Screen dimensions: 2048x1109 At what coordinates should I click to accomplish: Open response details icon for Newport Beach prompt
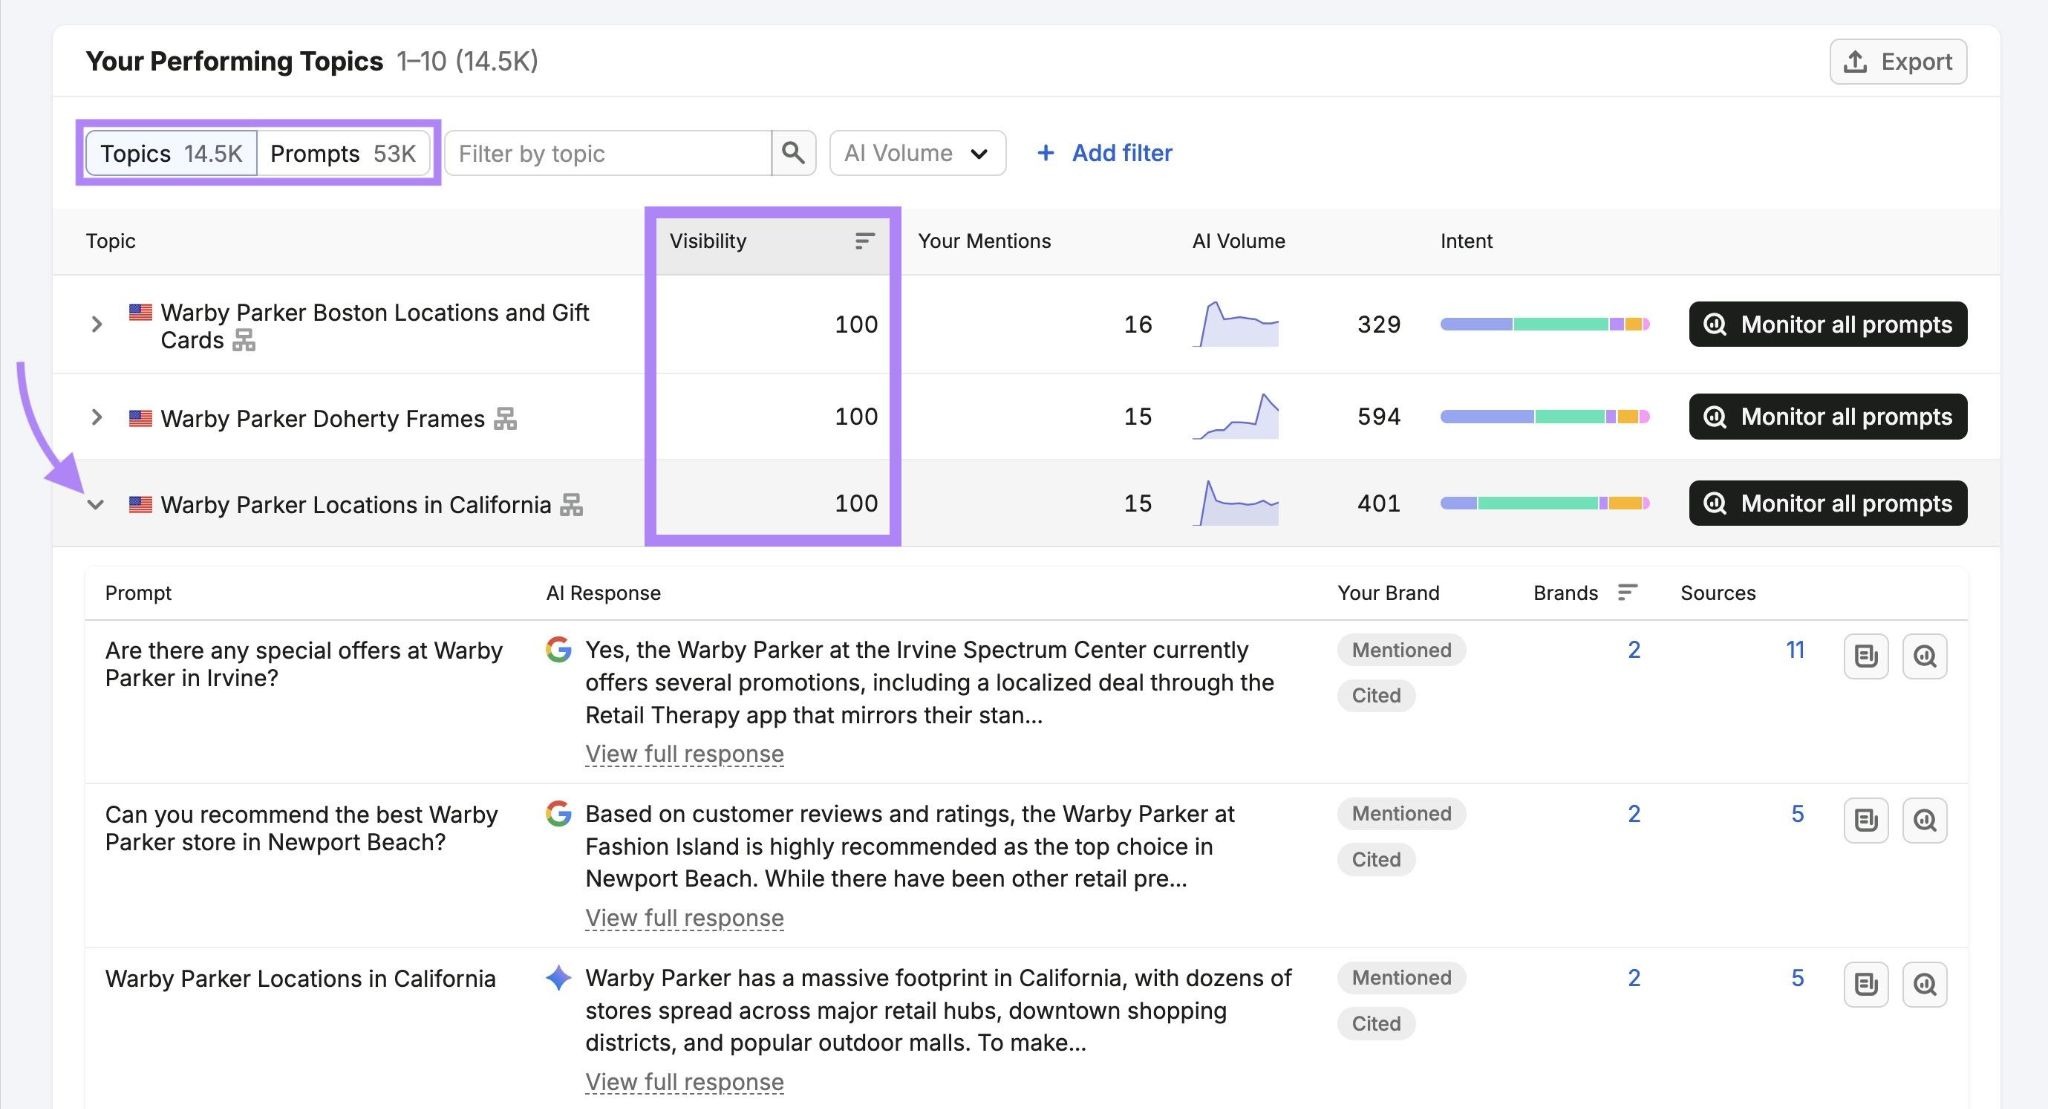click(x=1866, y=821)
